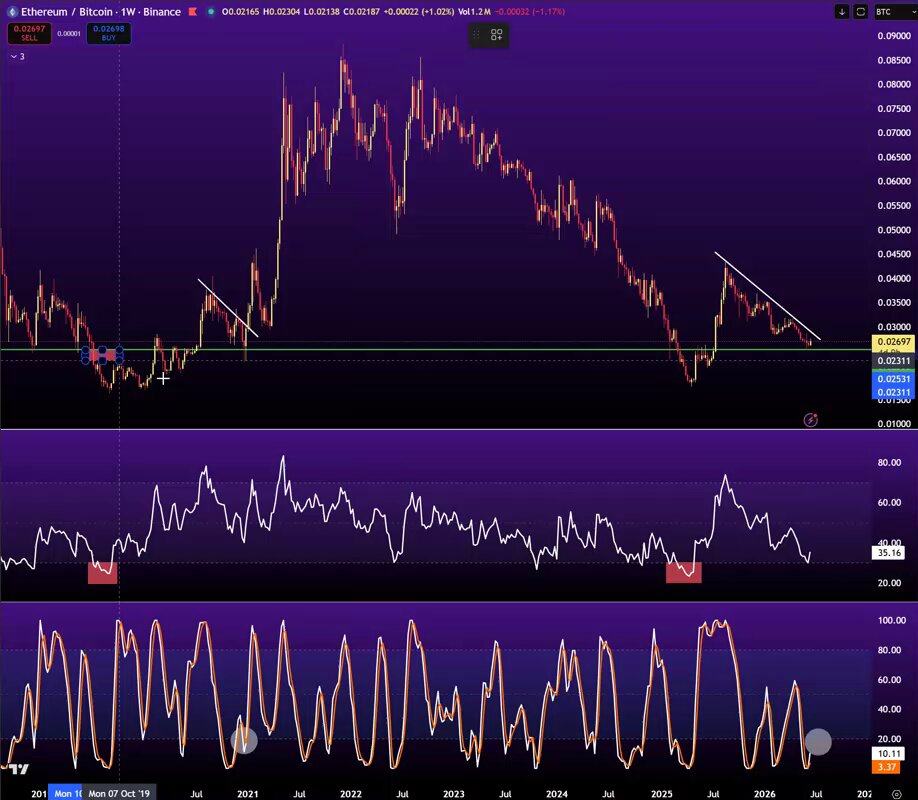Click the blue 0.02531 price label

[x=893, y=379]
